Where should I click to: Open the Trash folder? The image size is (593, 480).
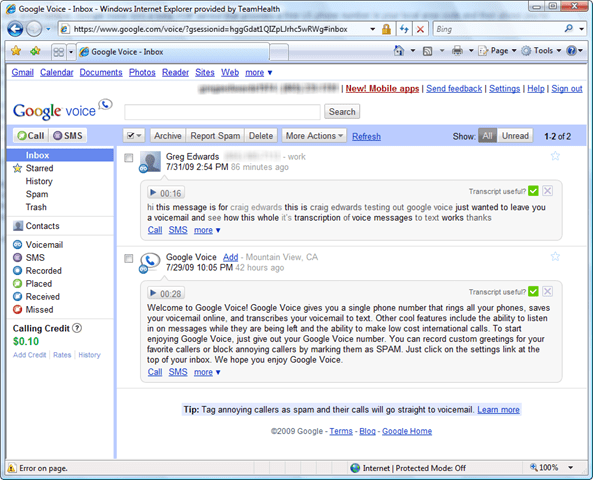coord(36,207)
